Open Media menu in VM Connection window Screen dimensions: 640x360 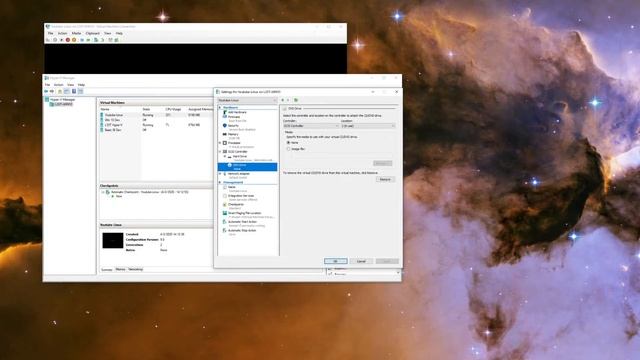click(x=76, y=33)
